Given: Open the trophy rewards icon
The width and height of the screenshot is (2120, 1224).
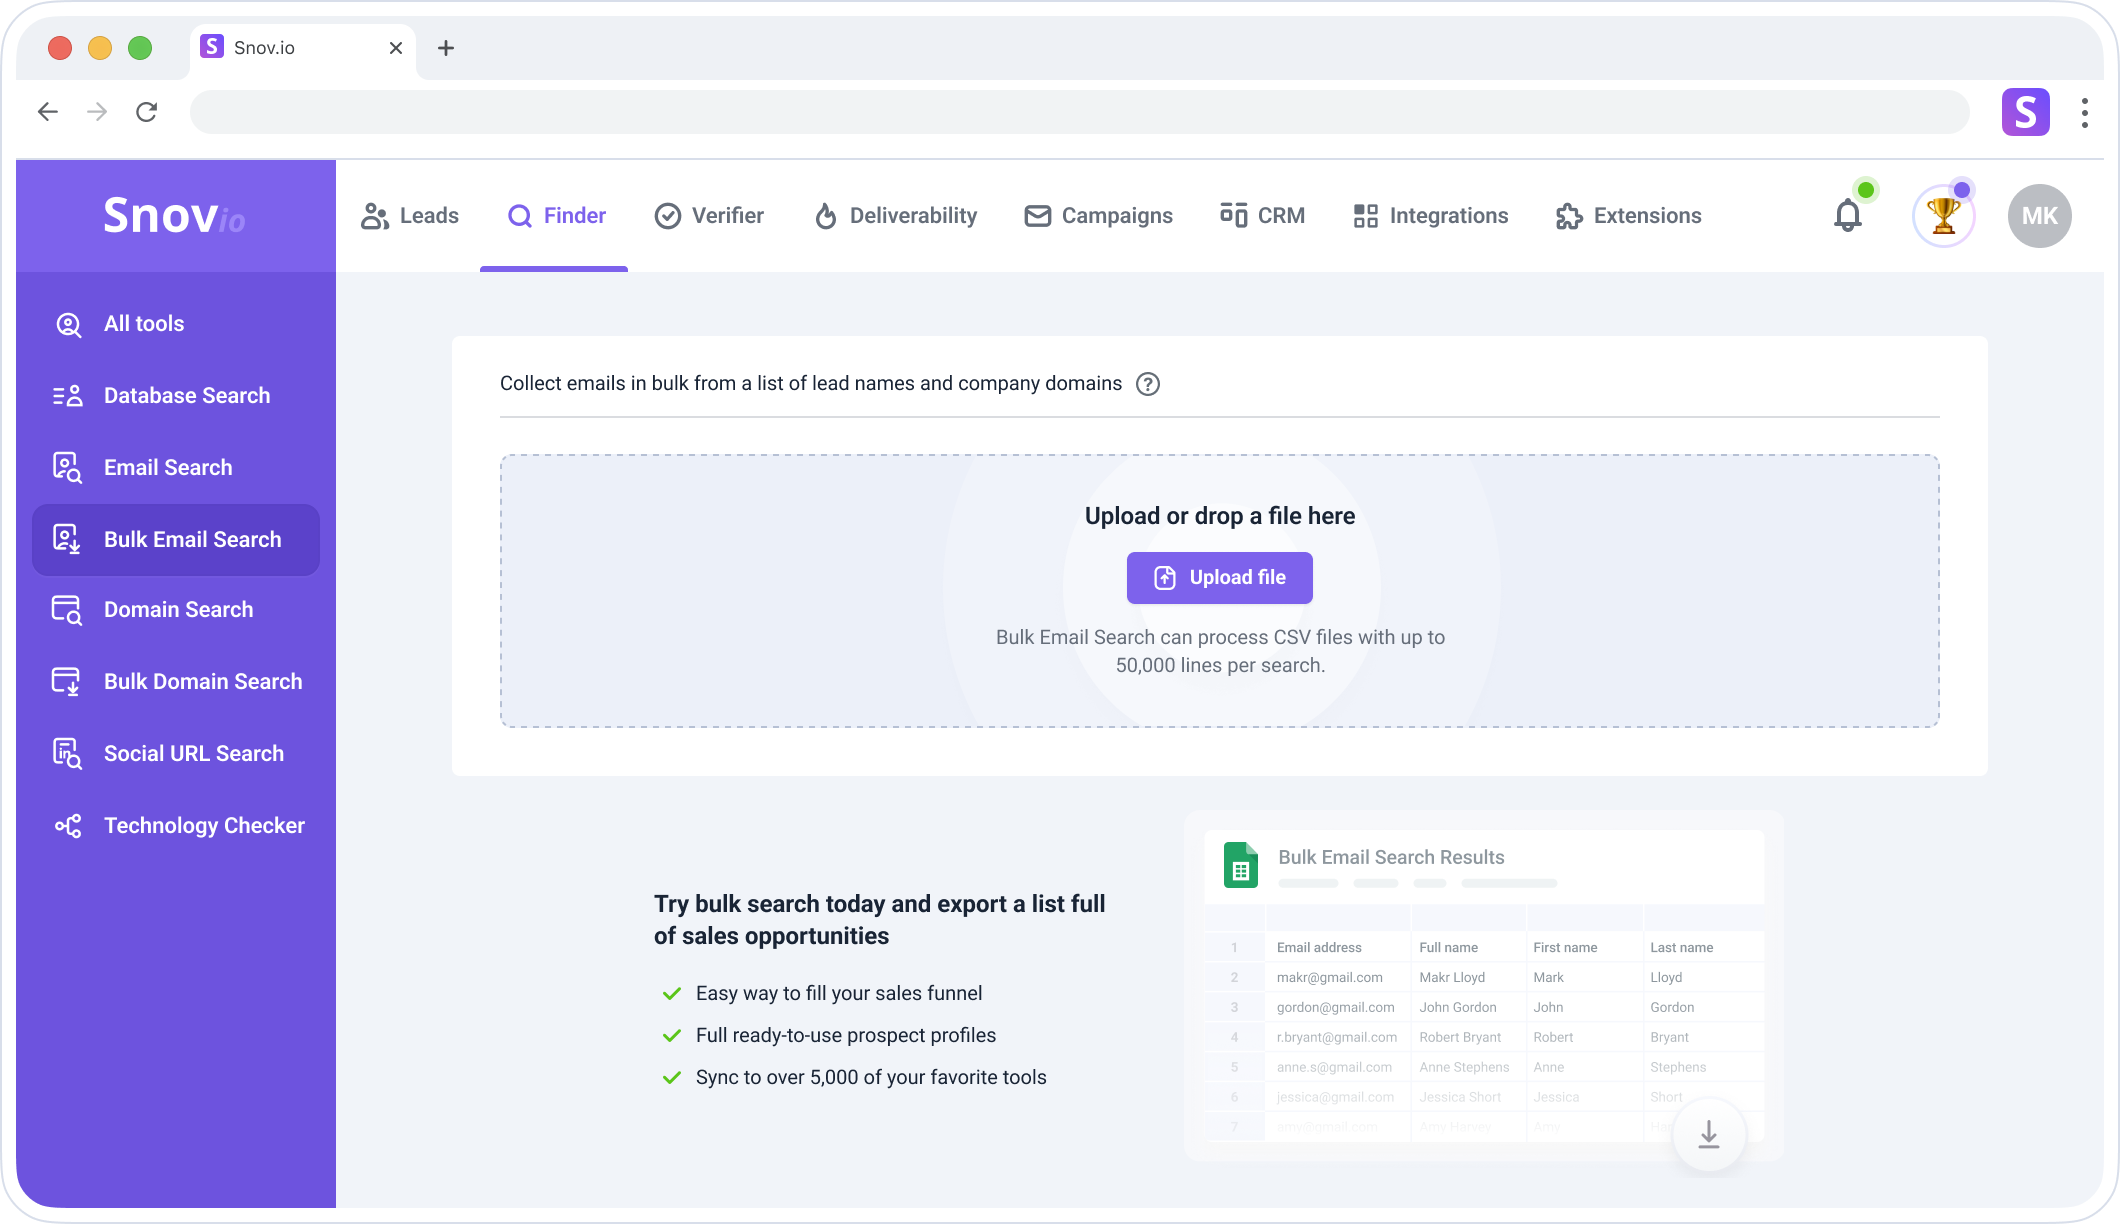Looking at the screenshot, I should (x=1942, y=215).
